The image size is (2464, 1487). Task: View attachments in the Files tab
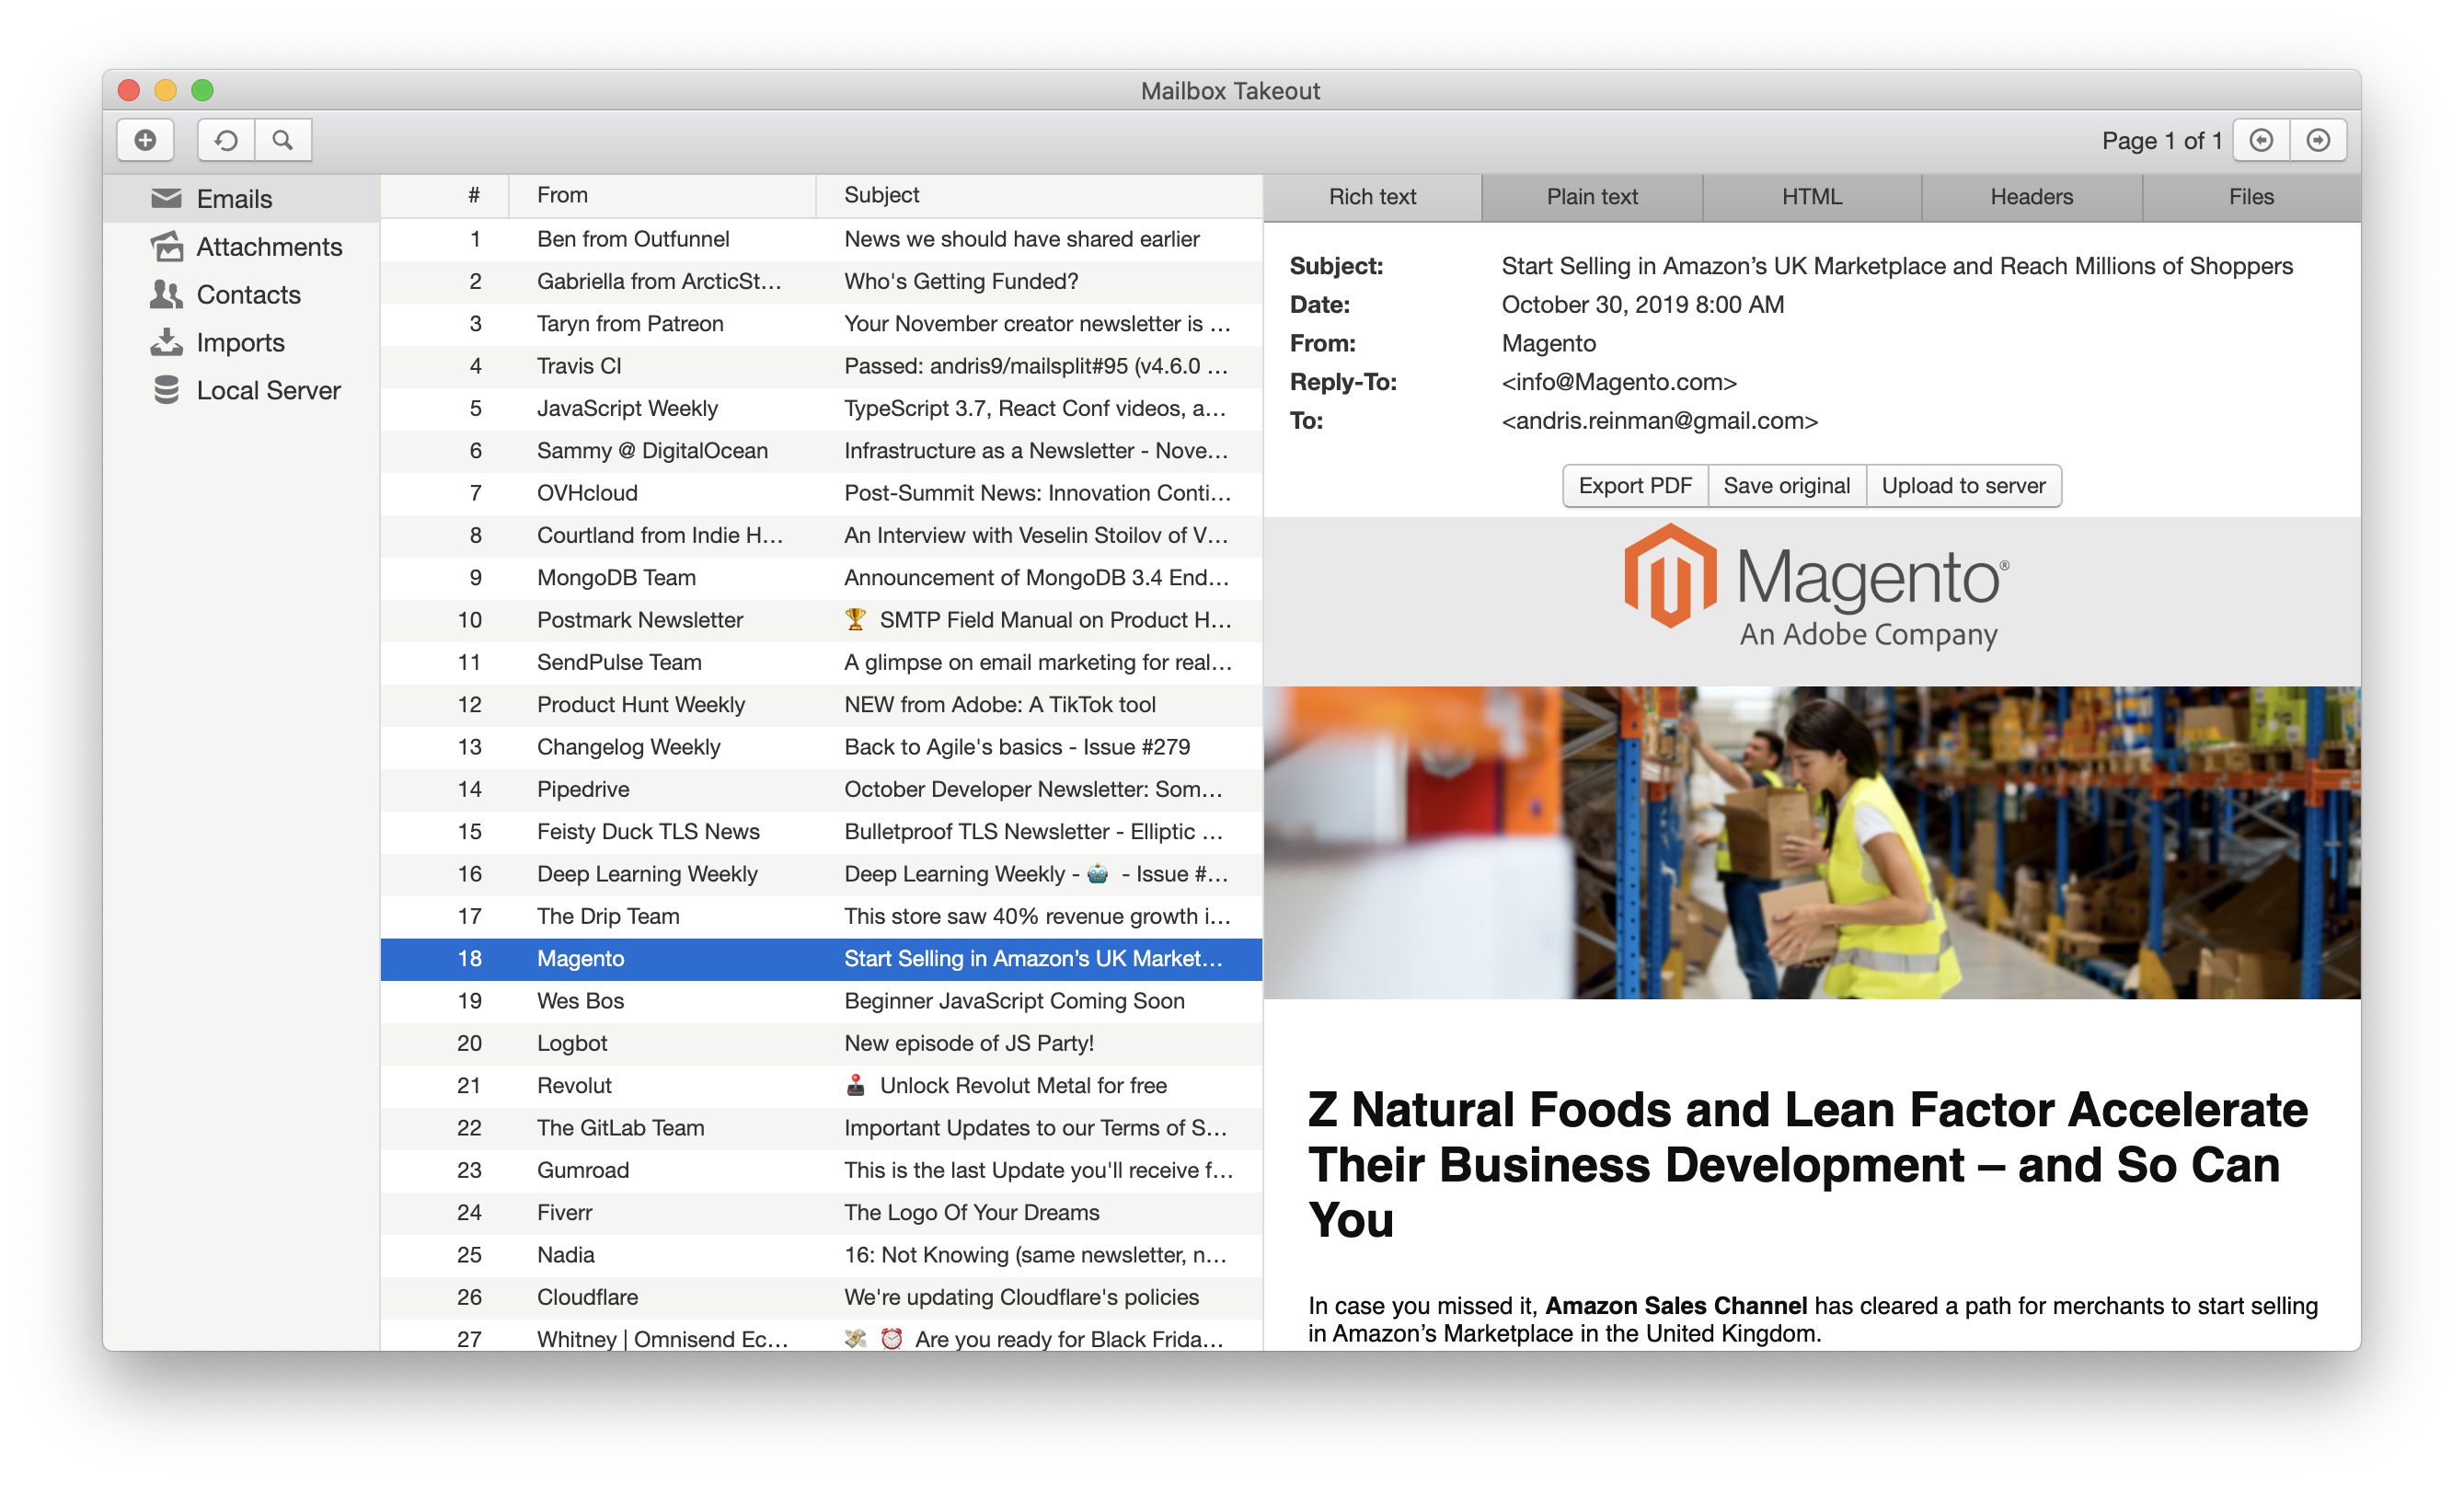[x=2250, y=196]
